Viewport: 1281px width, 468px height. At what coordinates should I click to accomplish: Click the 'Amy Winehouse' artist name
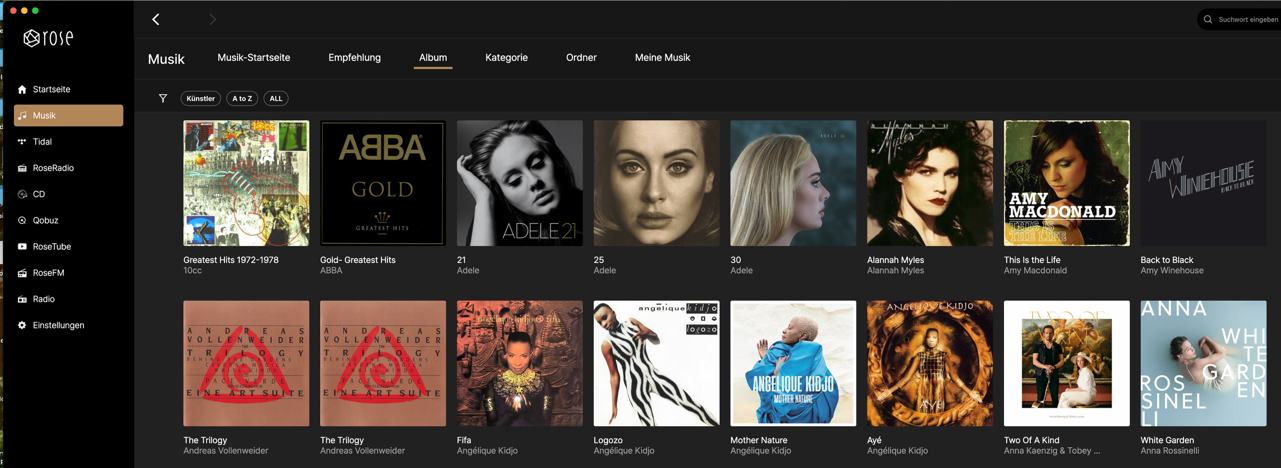(x=1172, y=271)
